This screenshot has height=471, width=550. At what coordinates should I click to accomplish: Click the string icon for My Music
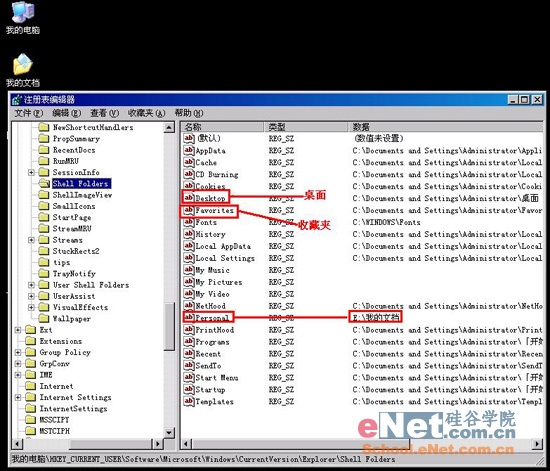point(189,270)
